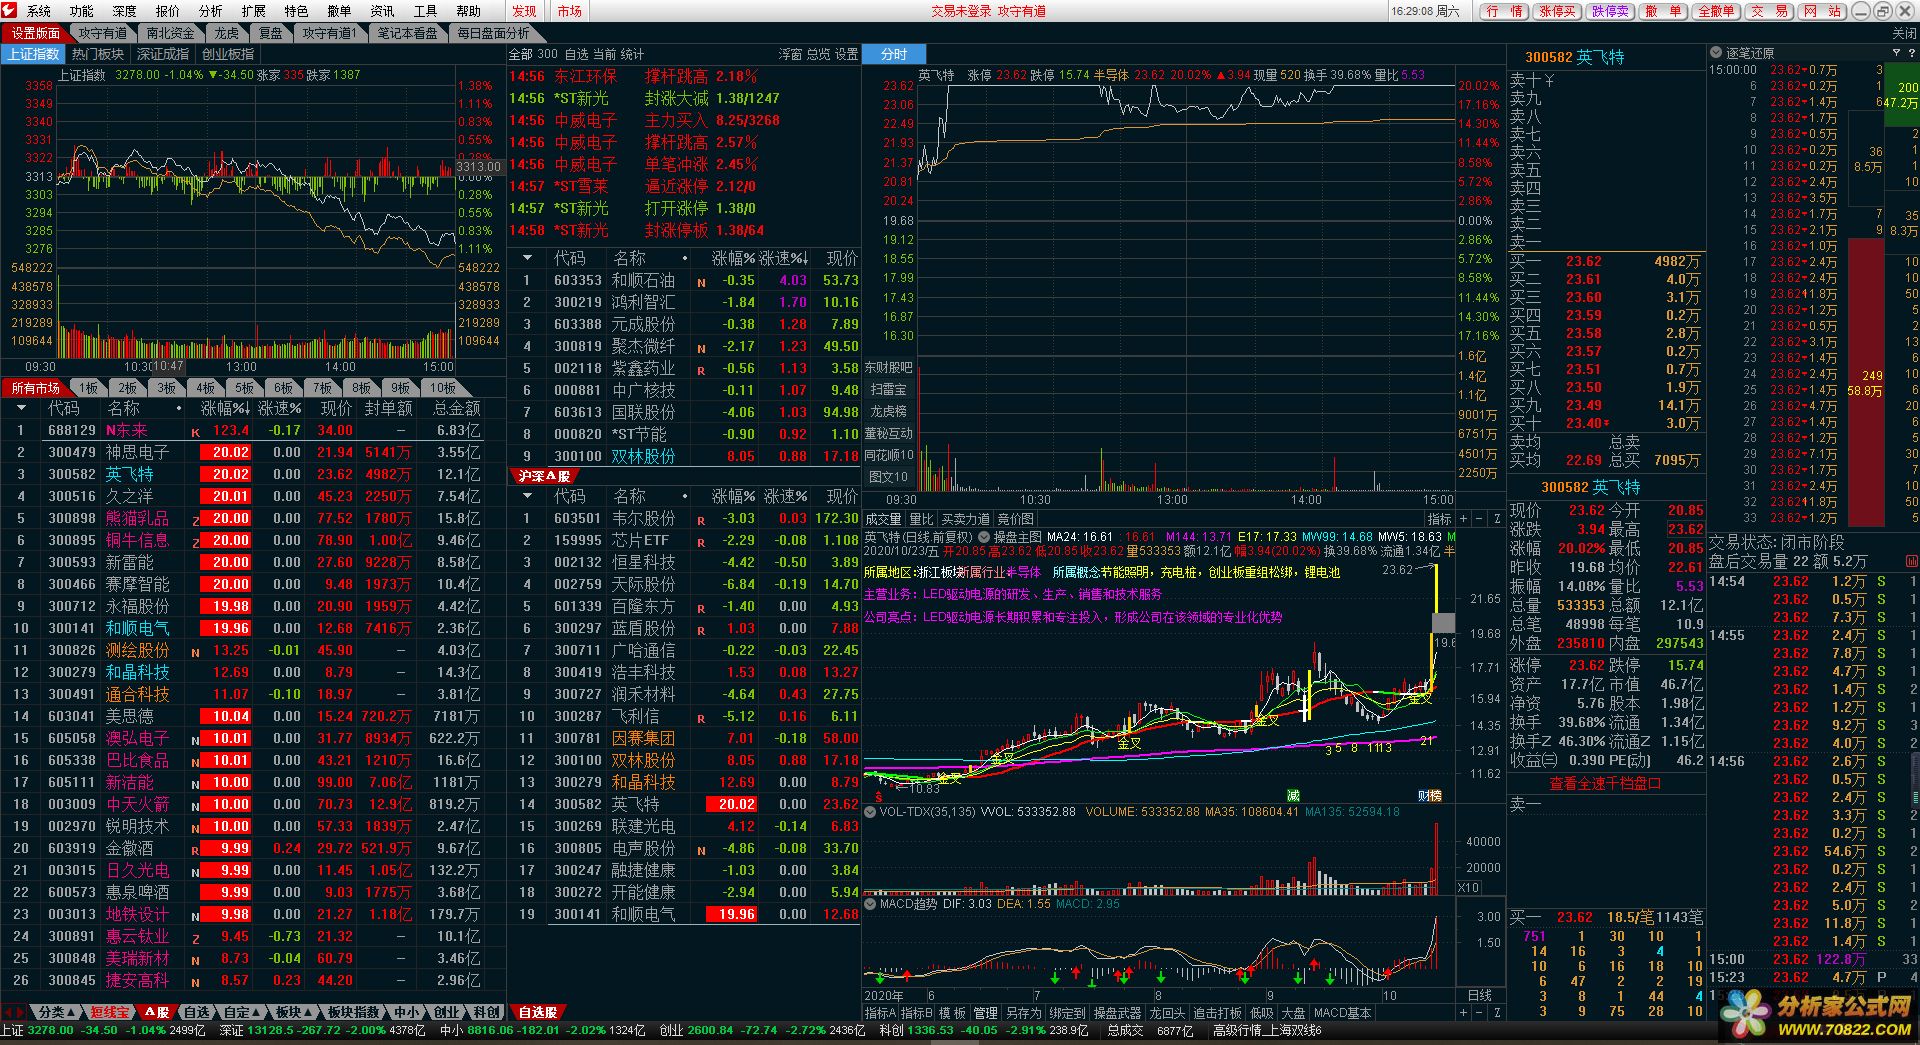Click the right scroll arrow beside bottom tabs
Screen dimensions: 1920x1045
point(20,1012)
